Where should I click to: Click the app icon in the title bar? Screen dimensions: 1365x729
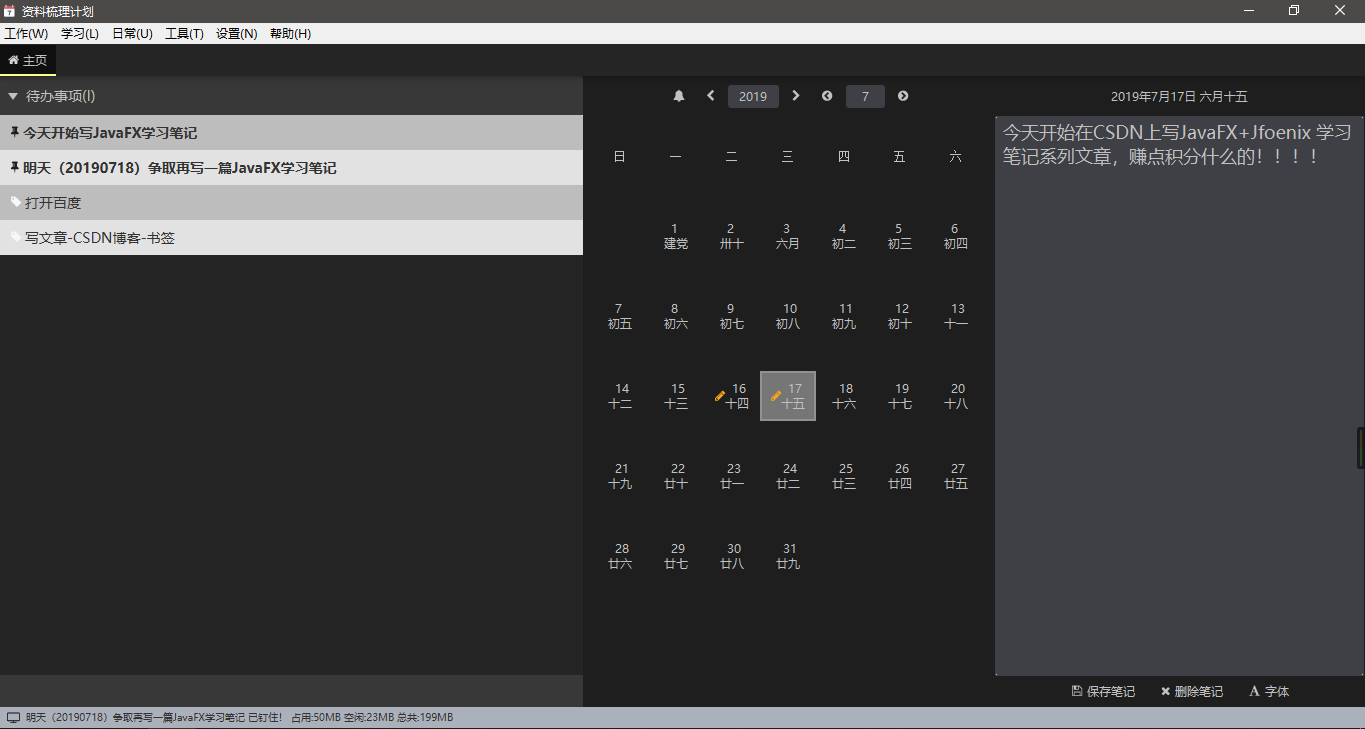click(9, 11)
